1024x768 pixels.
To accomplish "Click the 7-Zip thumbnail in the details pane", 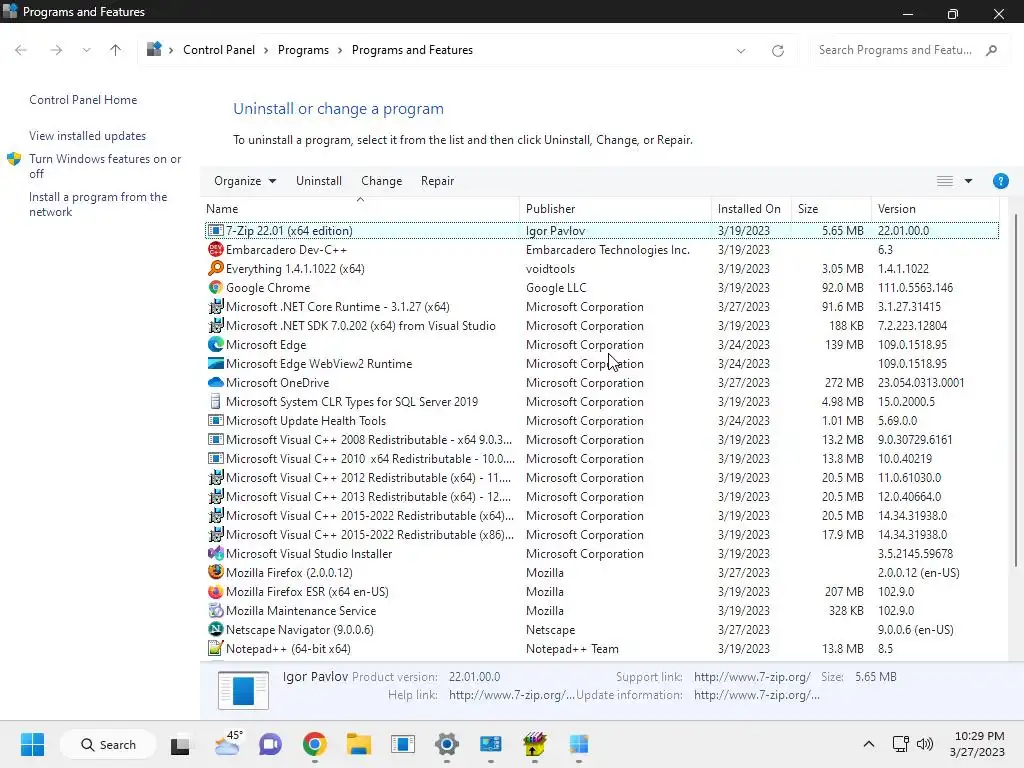I will pyautogui.click(x=243, y=690).
